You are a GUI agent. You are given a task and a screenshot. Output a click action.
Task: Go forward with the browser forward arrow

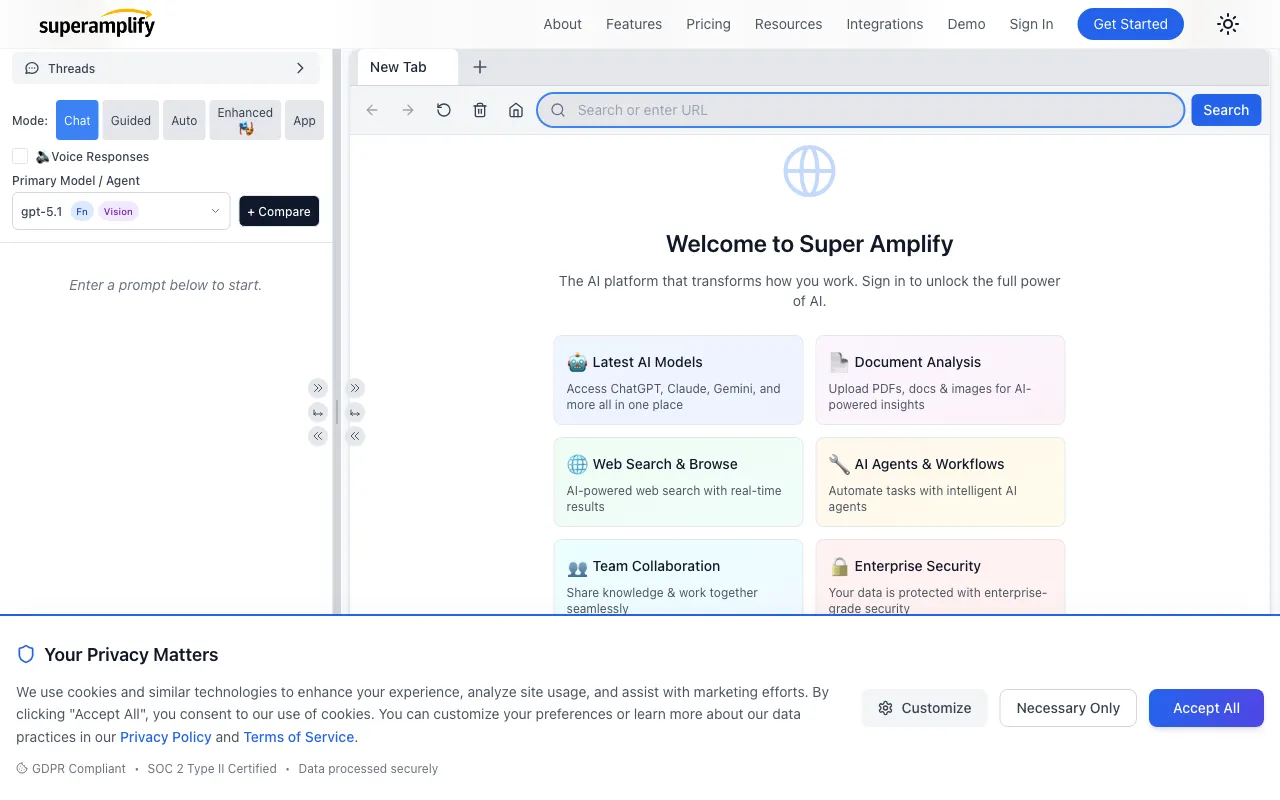coord(408,110)
